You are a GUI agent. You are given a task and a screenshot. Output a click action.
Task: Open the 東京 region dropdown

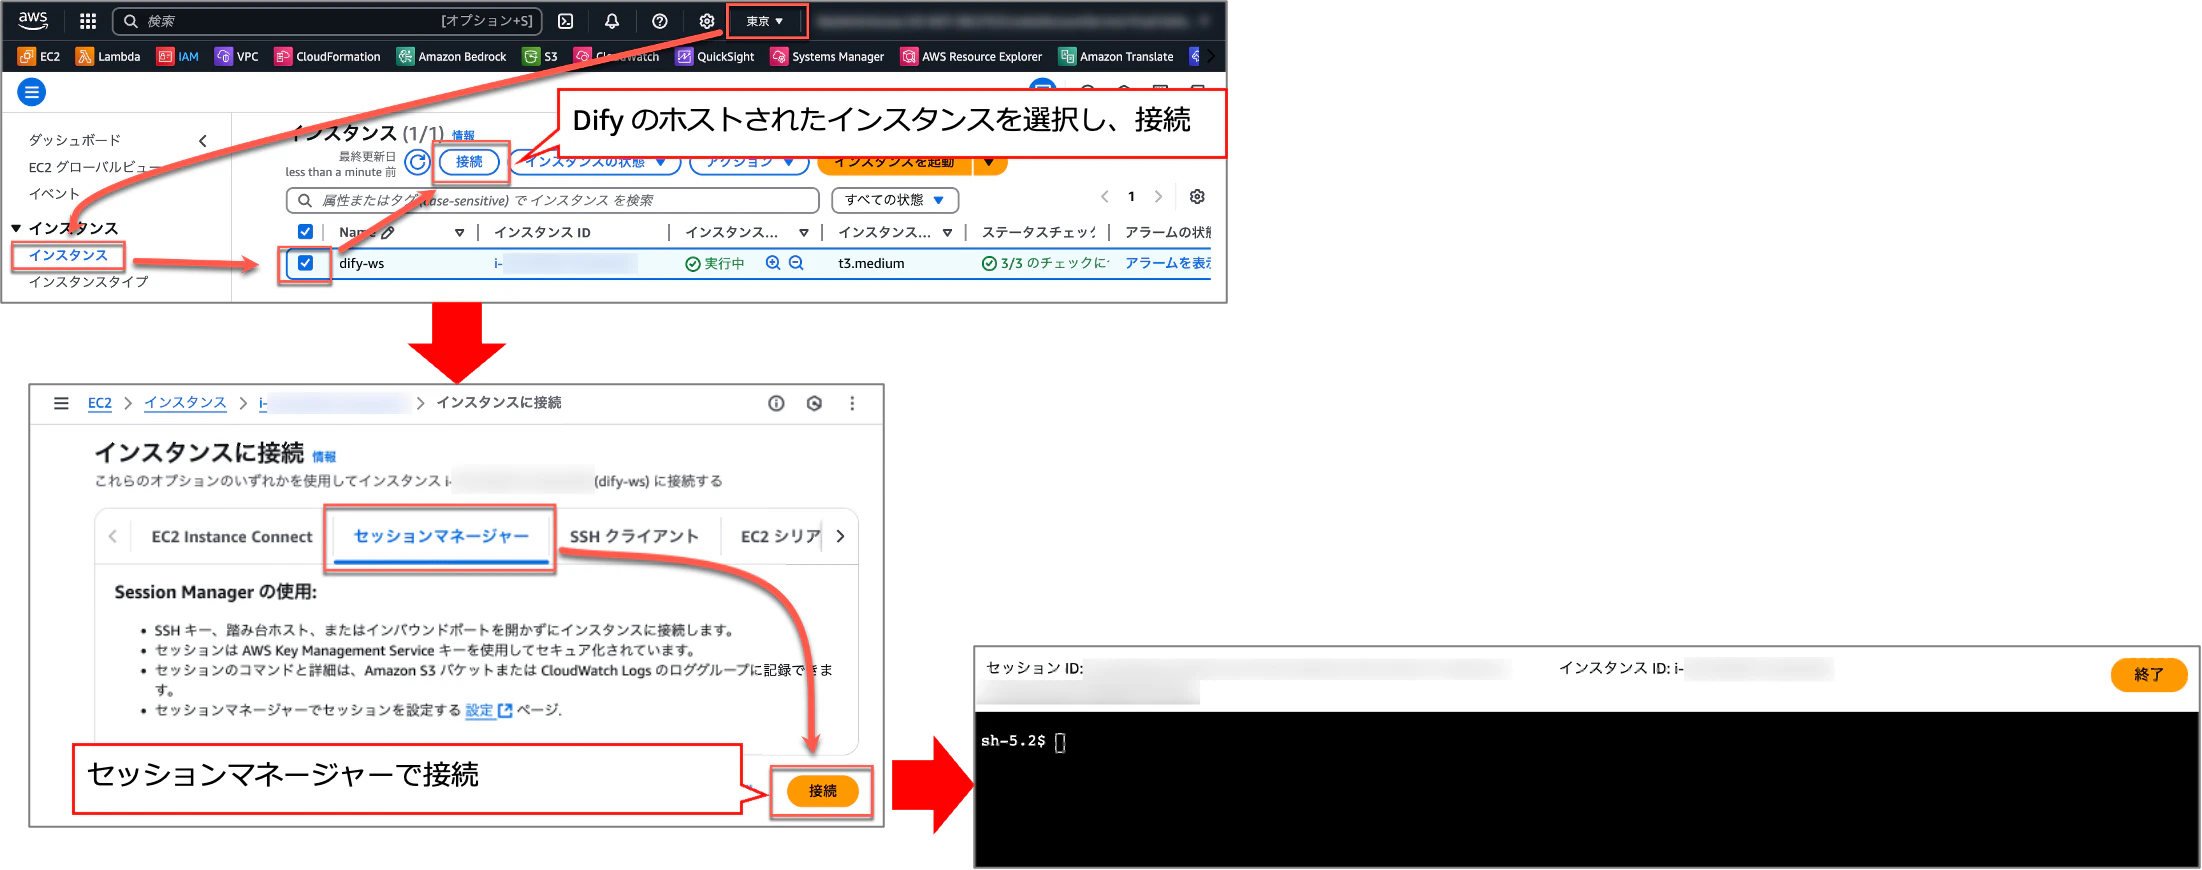(765, 21)
